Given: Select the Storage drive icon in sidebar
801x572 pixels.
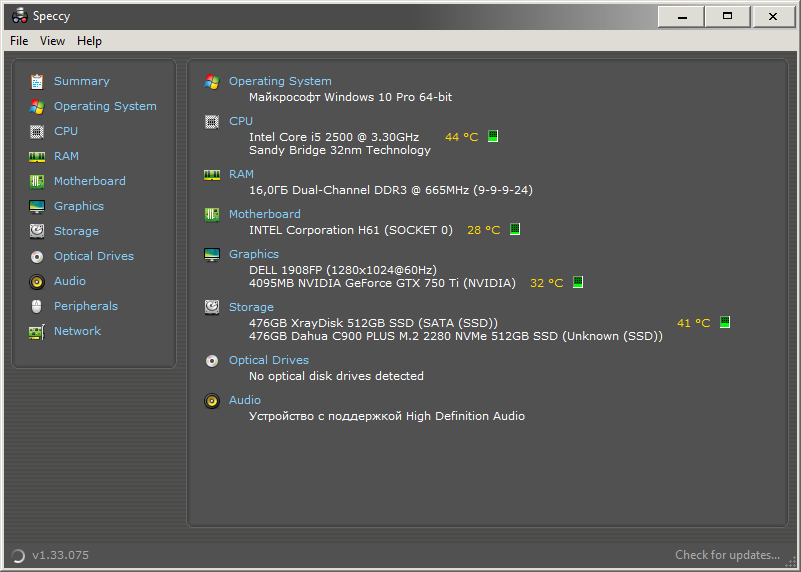Looking at the screenshot, I should click(x=37, y=231).
